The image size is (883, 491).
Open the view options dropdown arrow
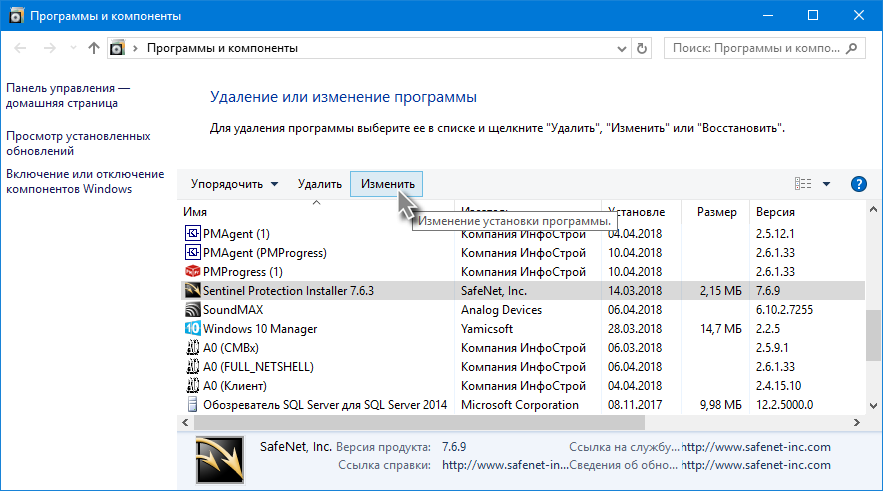[x=826, y=184]
